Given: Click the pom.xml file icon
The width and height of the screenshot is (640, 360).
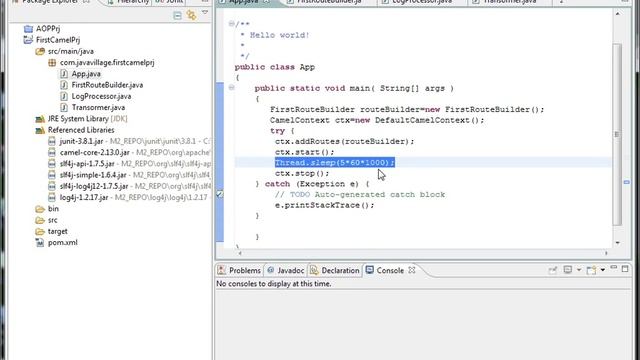Looking at the screenshot, I should [40, 242].
